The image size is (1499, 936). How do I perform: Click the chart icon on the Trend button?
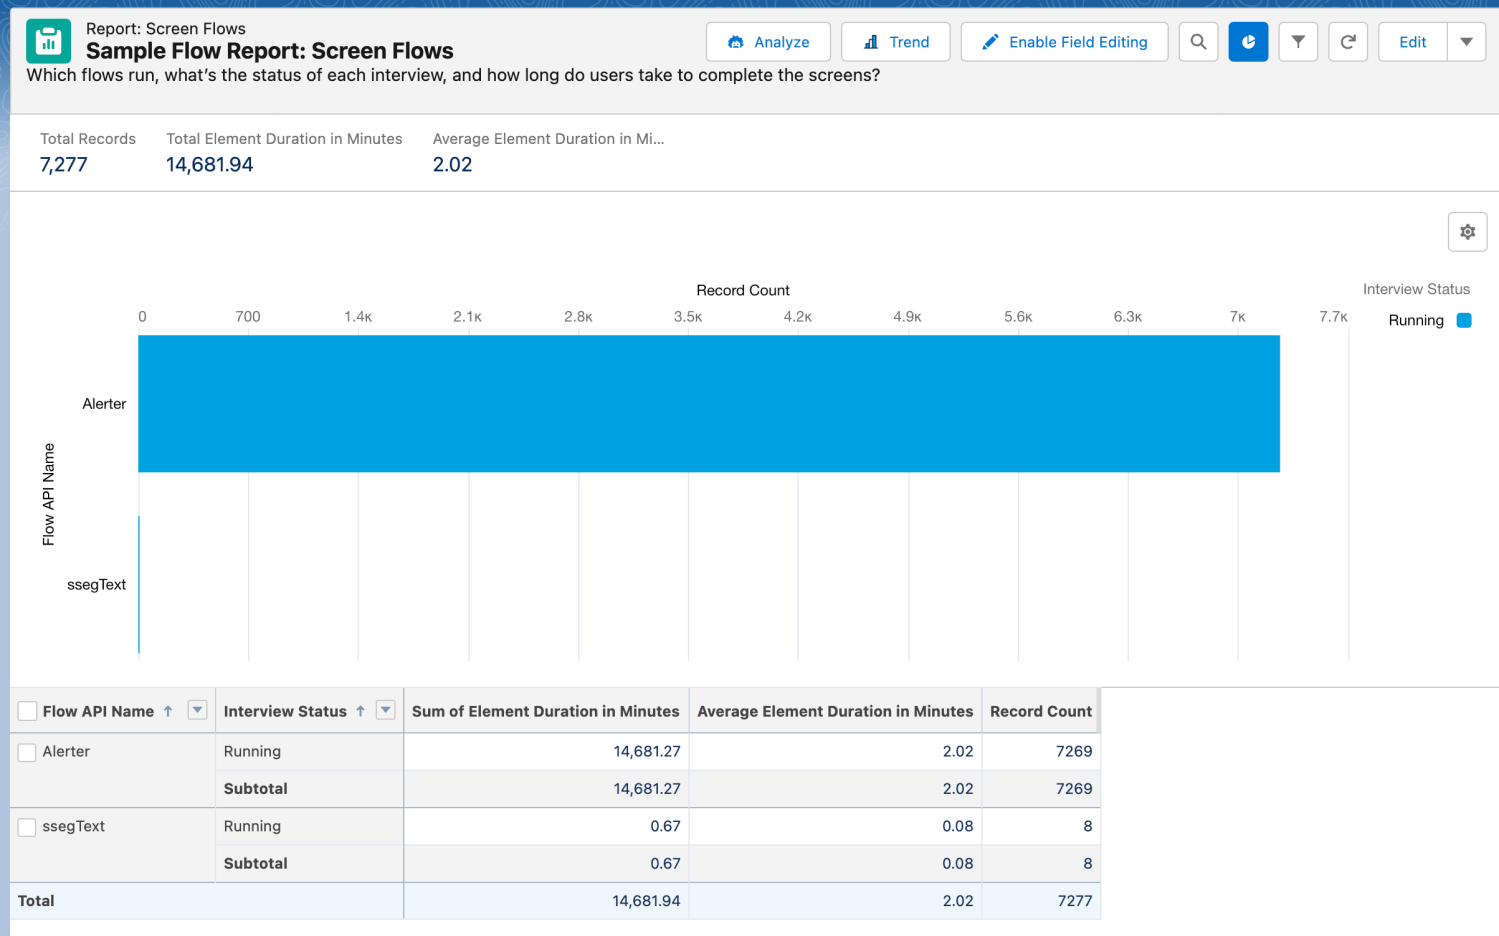click(873, 41)
